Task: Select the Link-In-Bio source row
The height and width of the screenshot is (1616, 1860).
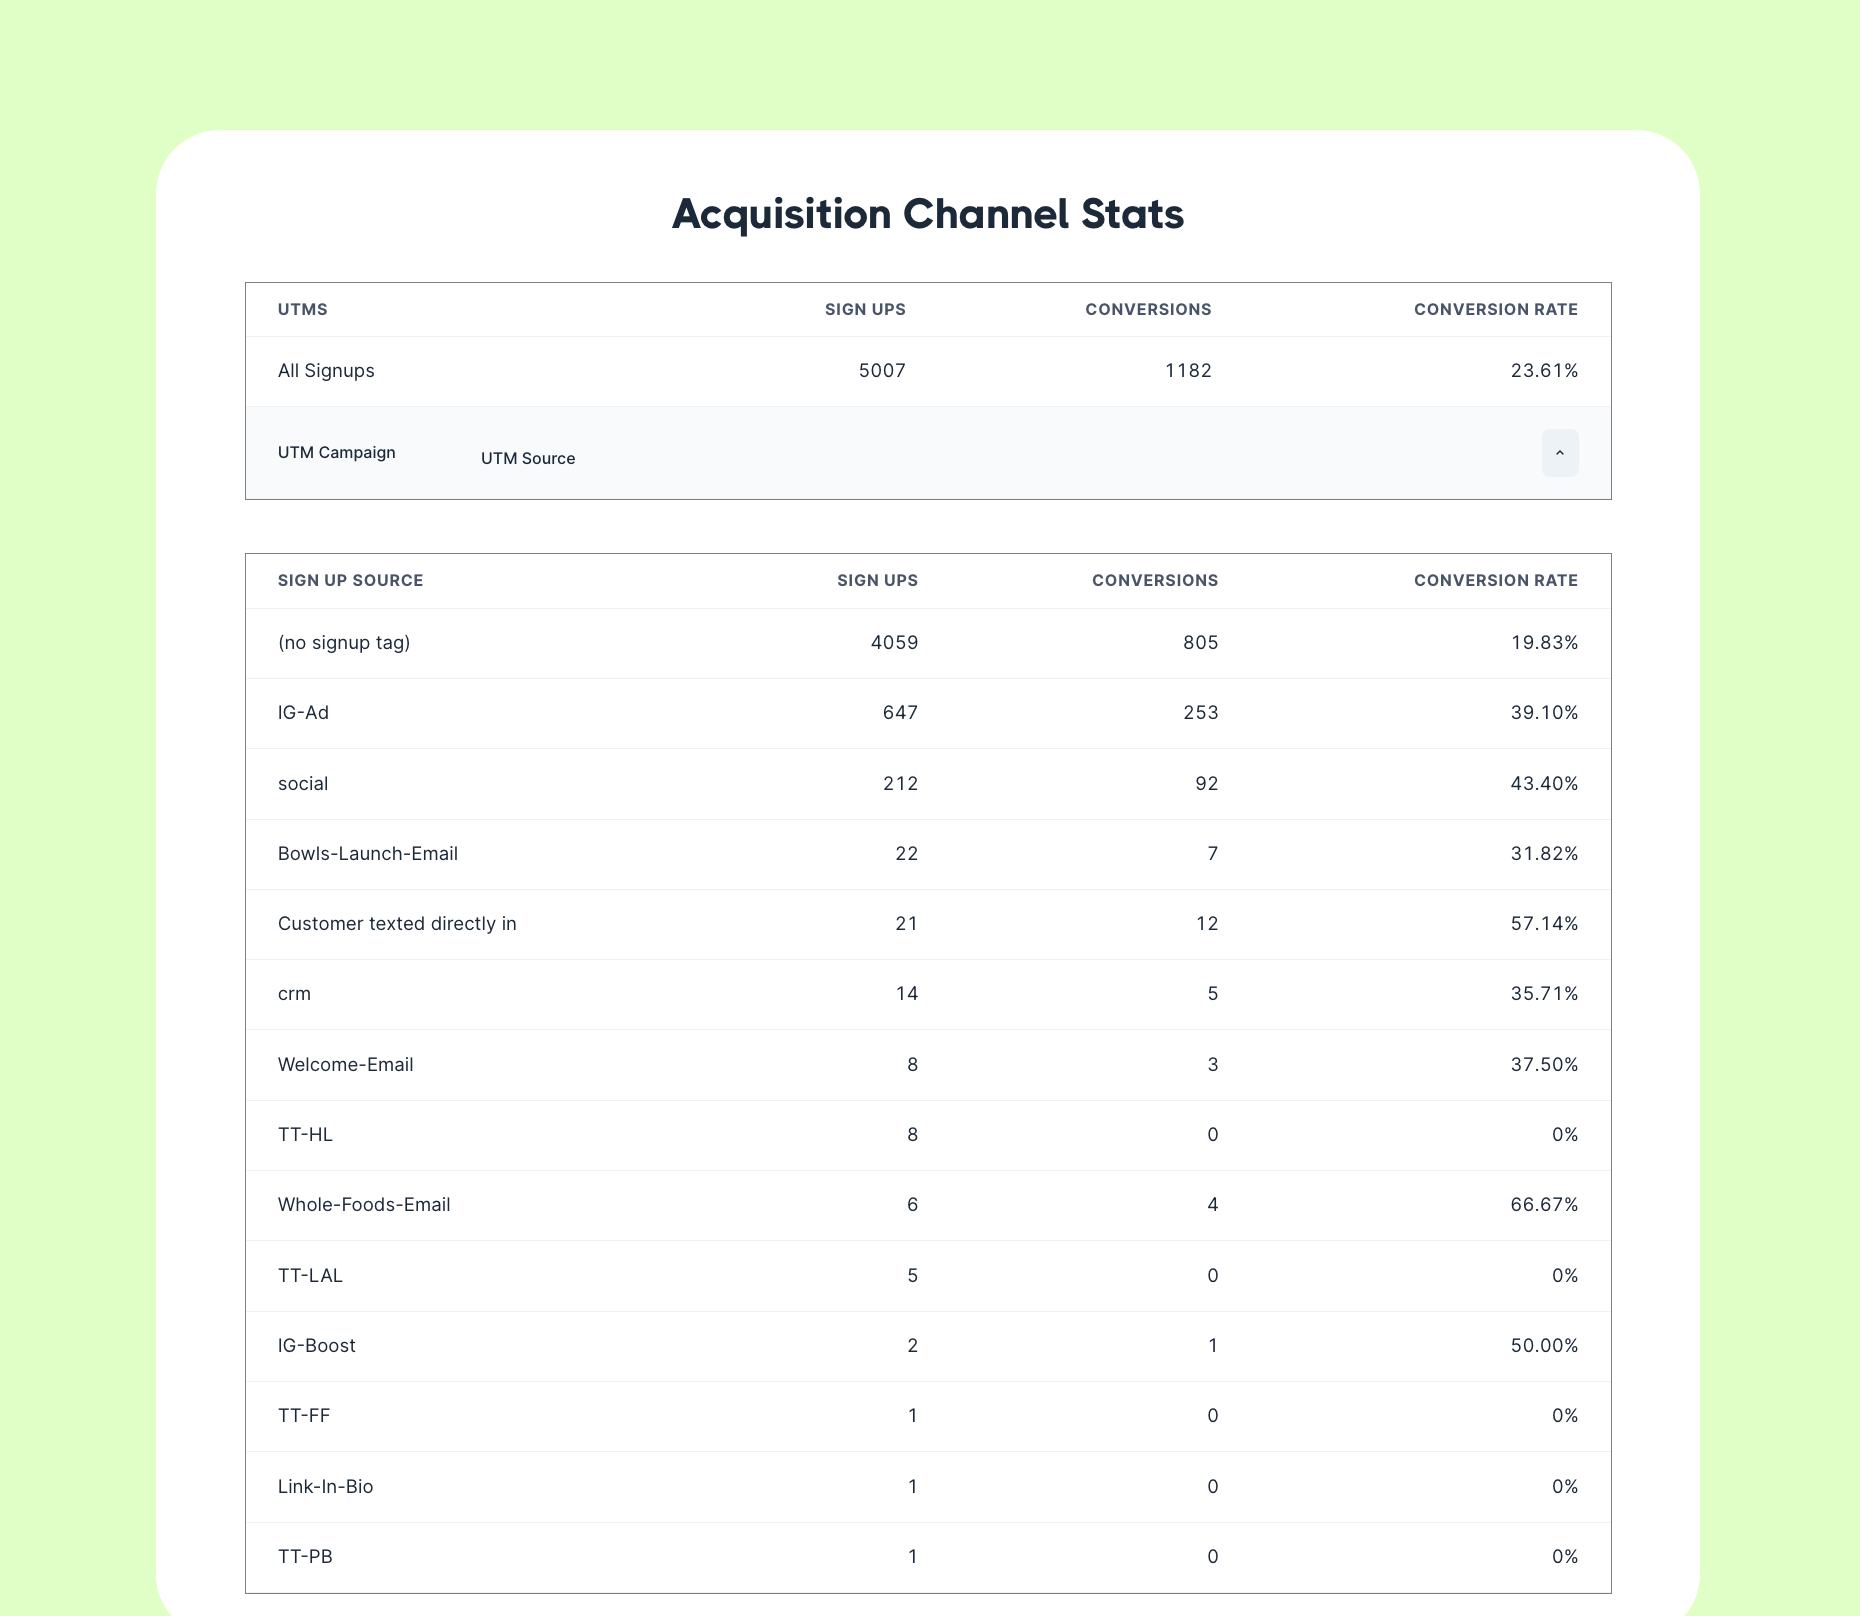Action: [x=928, y=1487]
